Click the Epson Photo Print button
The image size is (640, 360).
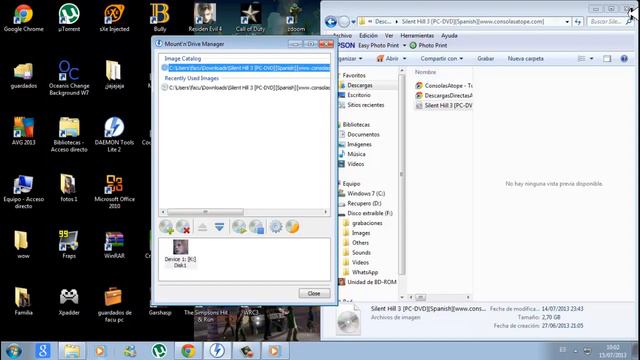pyautogui.click(x=428, y=45)
